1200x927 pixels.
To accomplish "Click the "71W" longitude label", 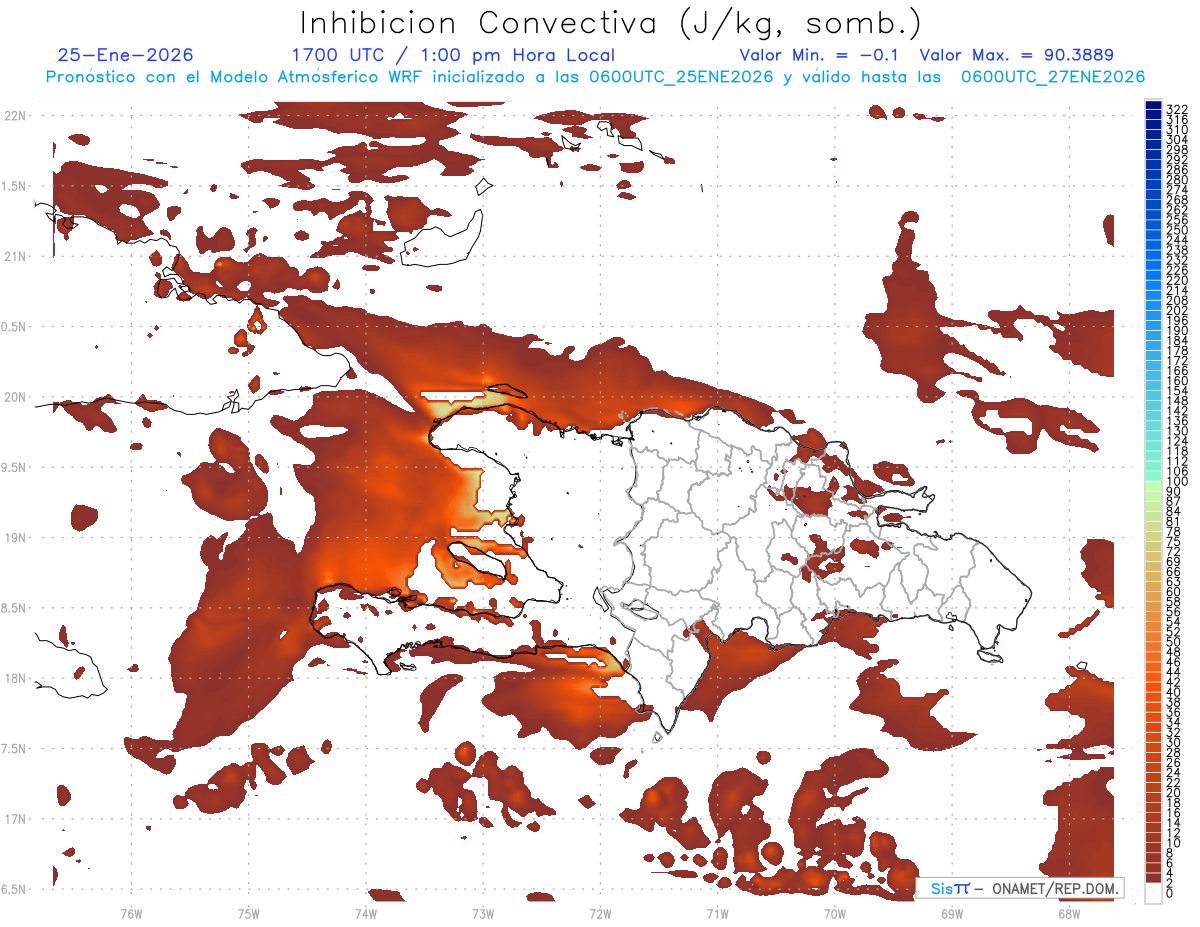I will click(x=717, y=913).
